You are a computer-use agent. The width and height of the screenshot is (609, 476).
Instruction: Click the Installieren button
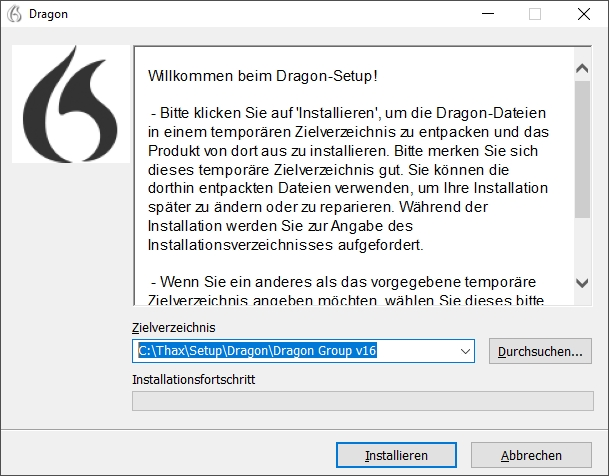click(396, 455)
